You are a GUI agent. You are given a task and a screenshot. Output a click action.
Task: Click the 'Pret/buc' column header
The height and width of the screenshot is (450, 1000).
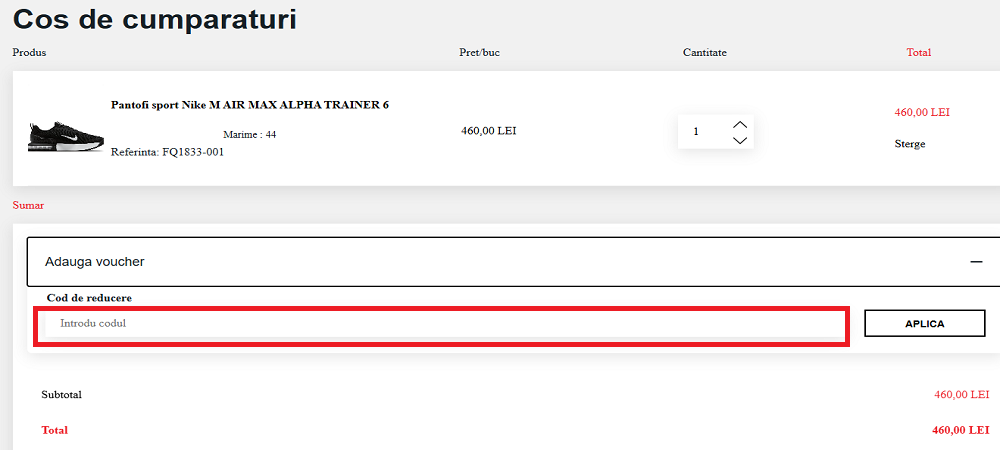(479, 53)
